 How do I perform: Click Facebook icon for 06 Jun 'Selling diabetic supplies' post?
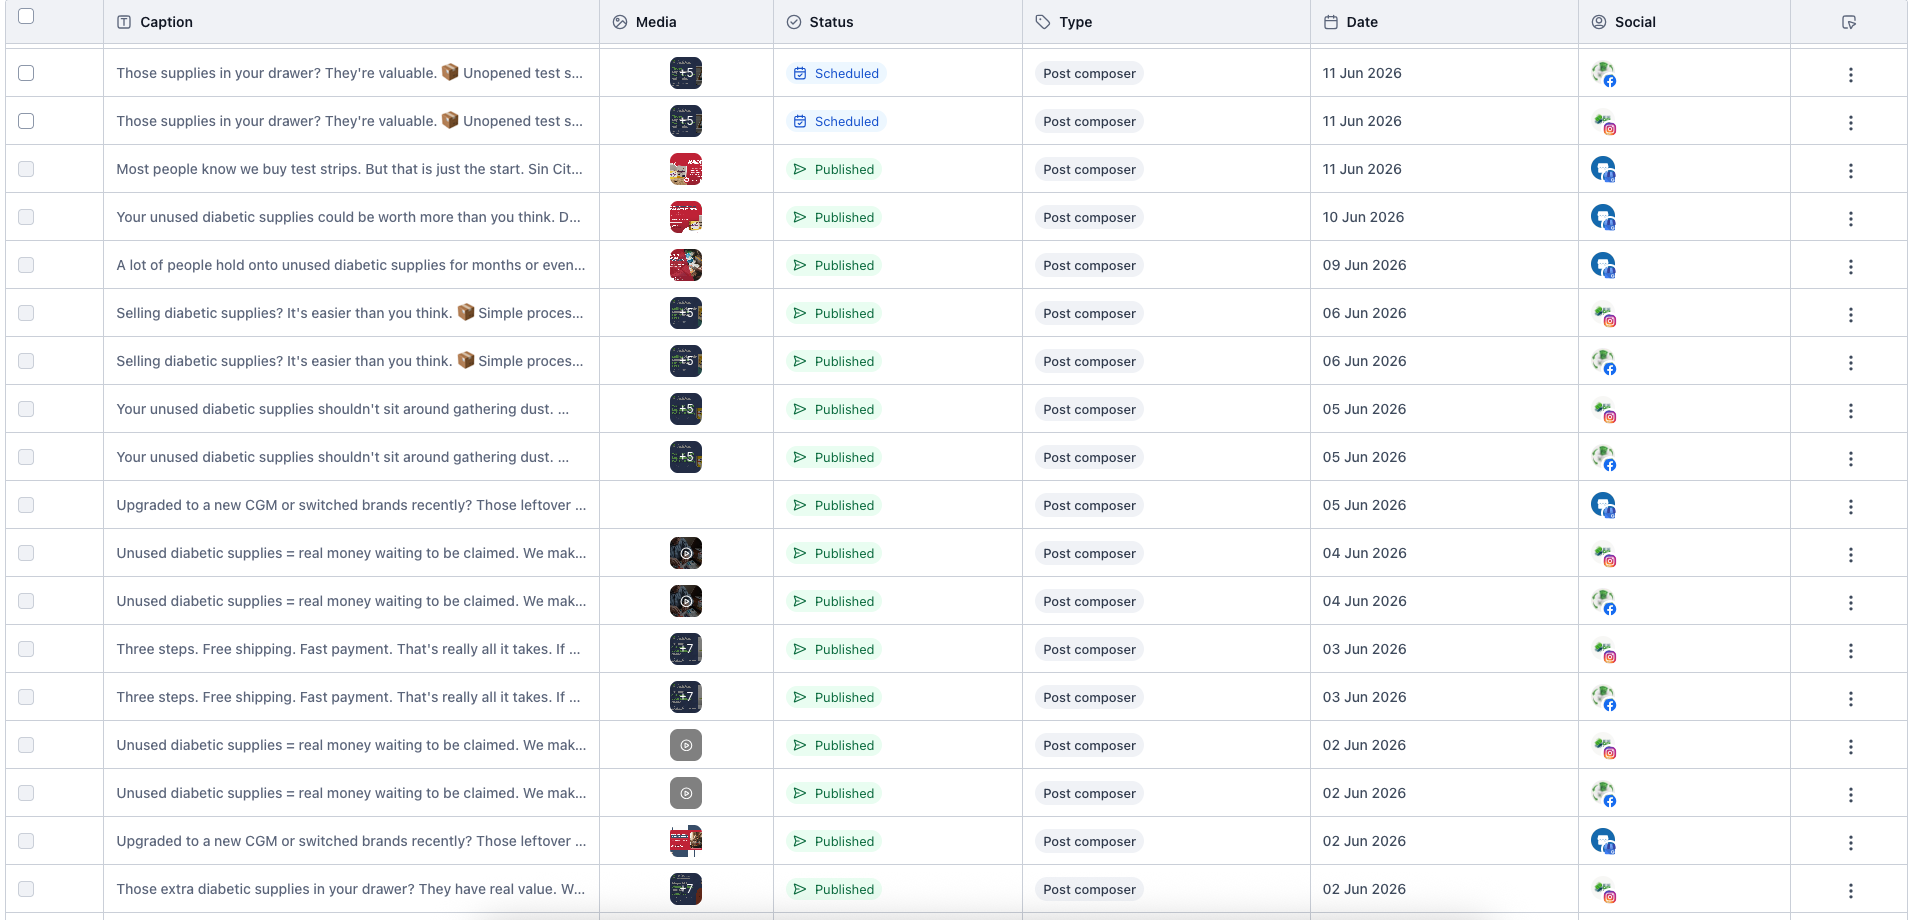click(1604, 362)
